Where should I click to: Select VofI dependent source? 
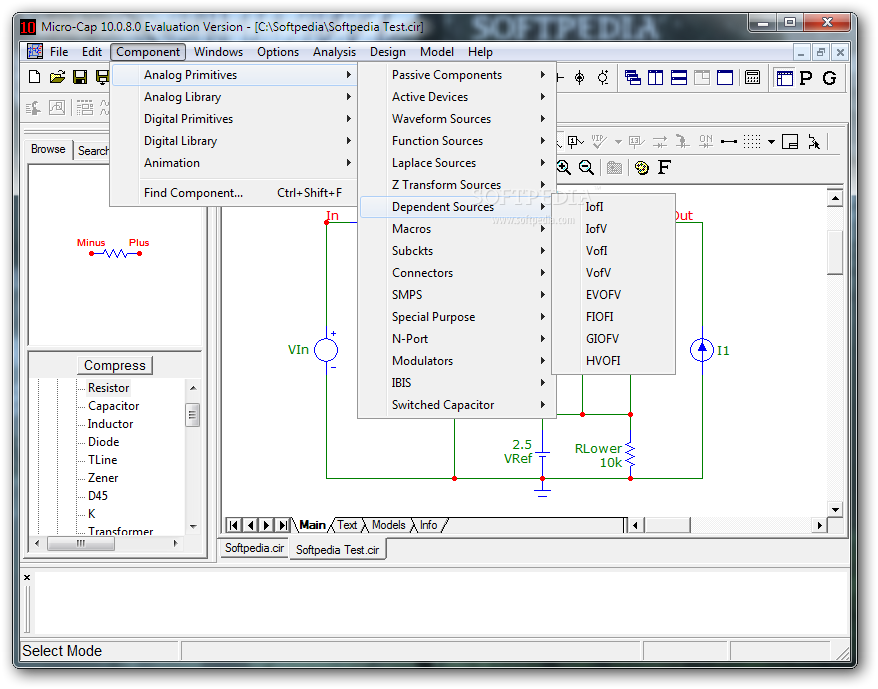coord(614,250)
